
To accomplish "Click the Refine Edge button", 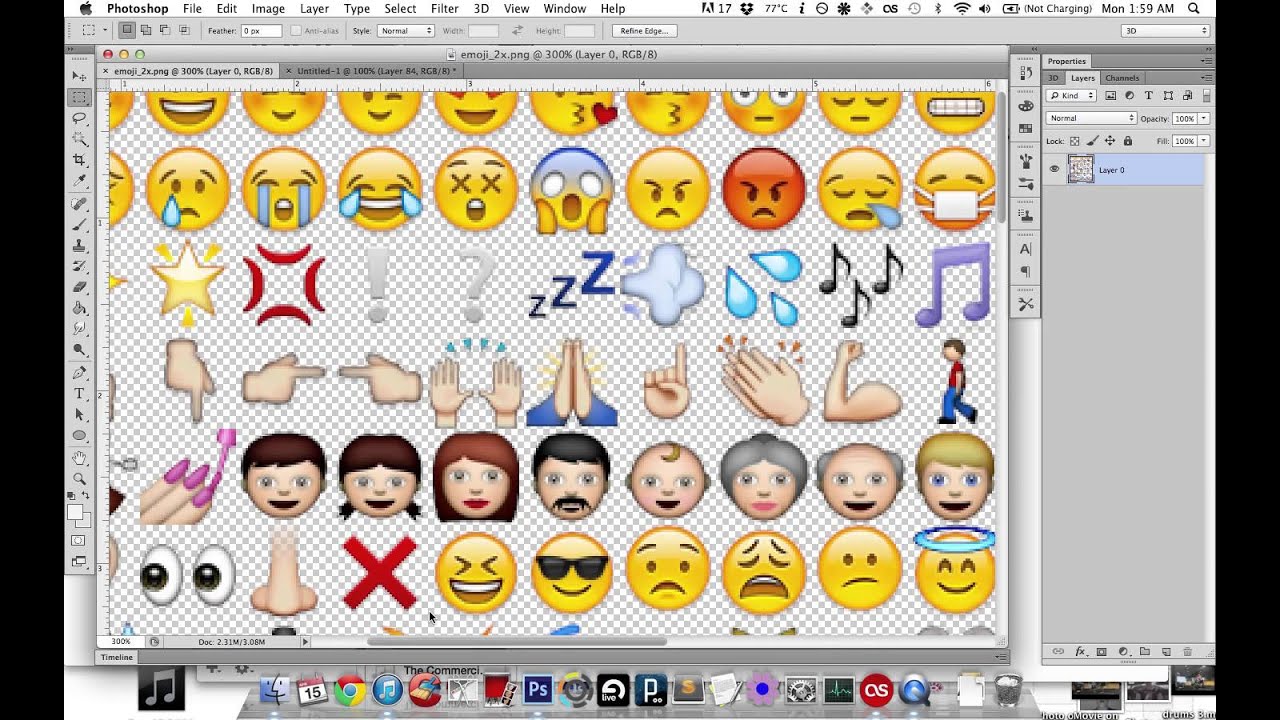I will click(x=645, y=31).
